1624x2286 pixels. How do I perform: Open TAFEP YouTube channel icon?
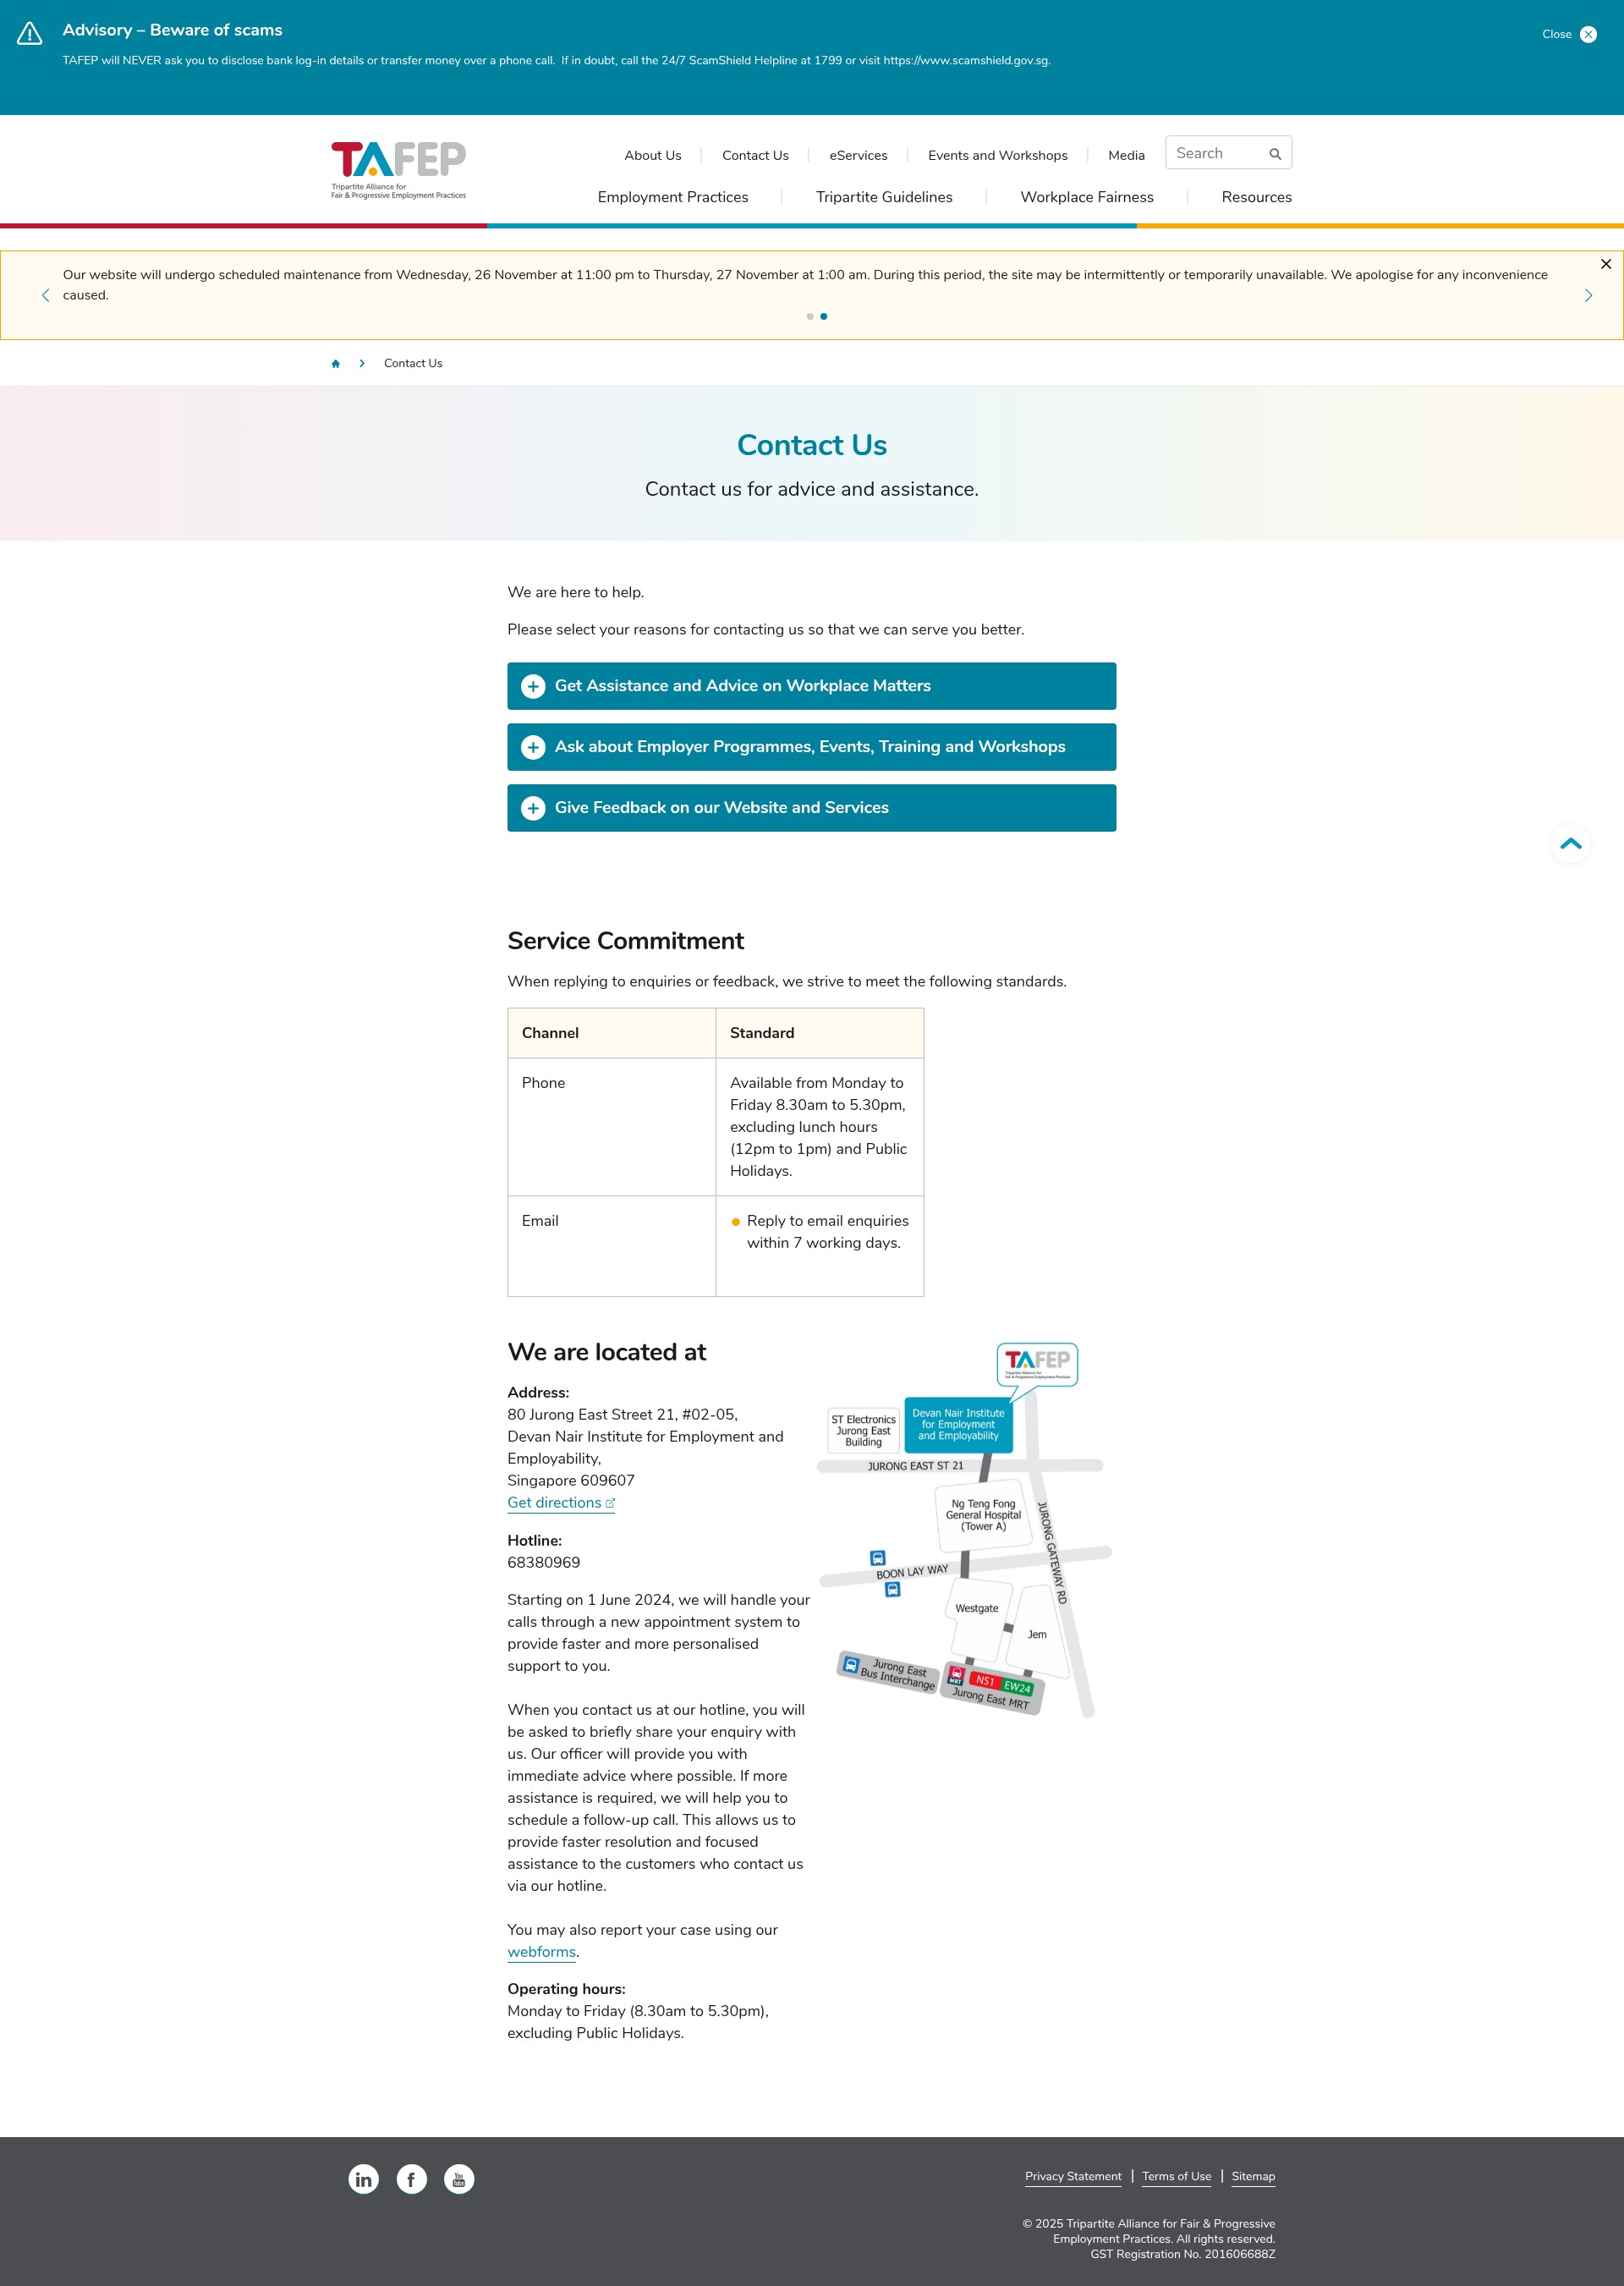point(459,2179)
